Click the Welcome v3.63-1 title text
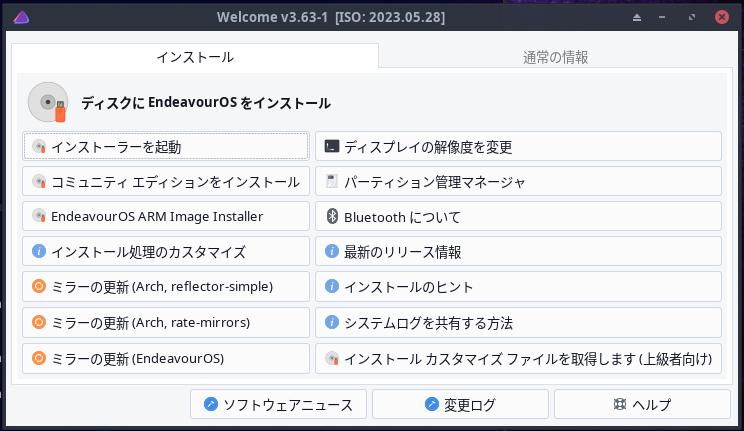The width and height of the screenshot is (744, 431). coord(331,18)
